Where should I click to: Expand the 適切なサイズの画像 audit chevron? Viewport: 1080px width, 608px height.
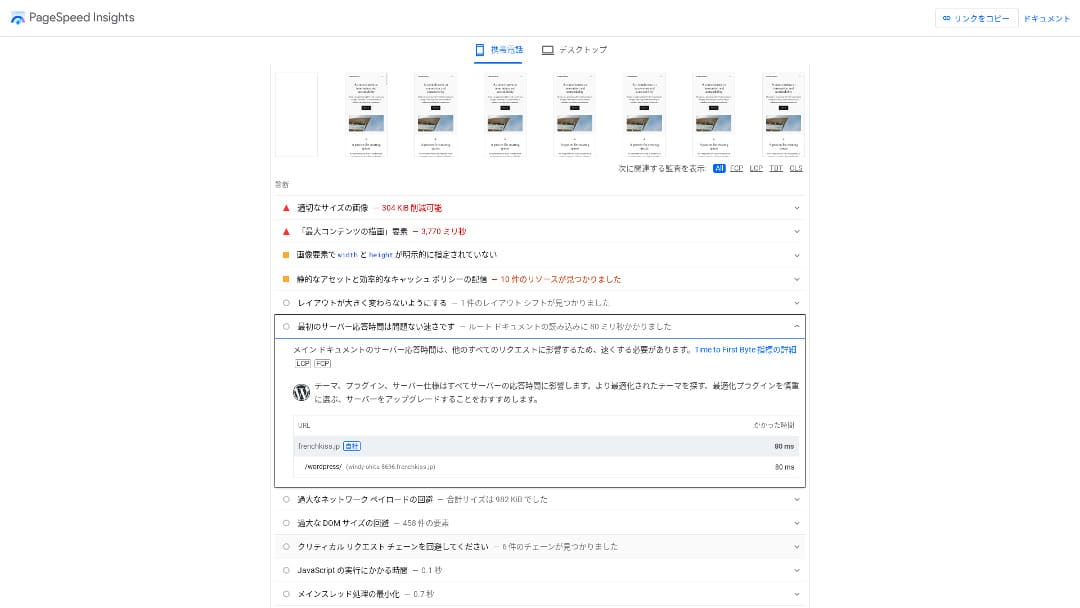(x=797, y=208)
